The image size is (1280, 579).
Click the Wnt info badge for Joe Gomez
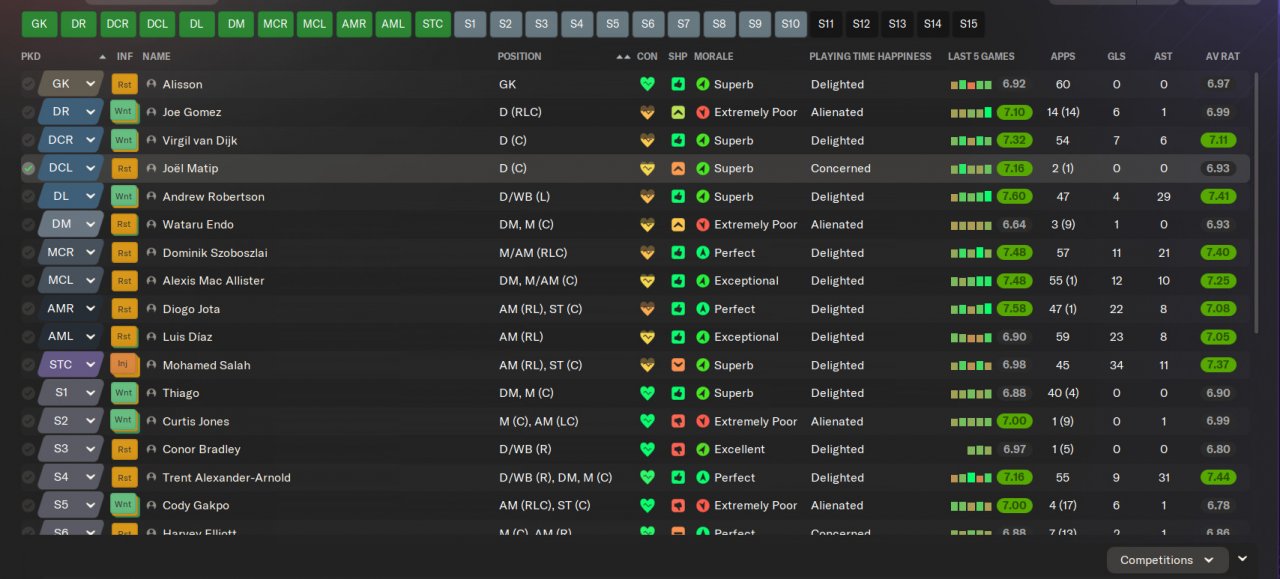124,112
